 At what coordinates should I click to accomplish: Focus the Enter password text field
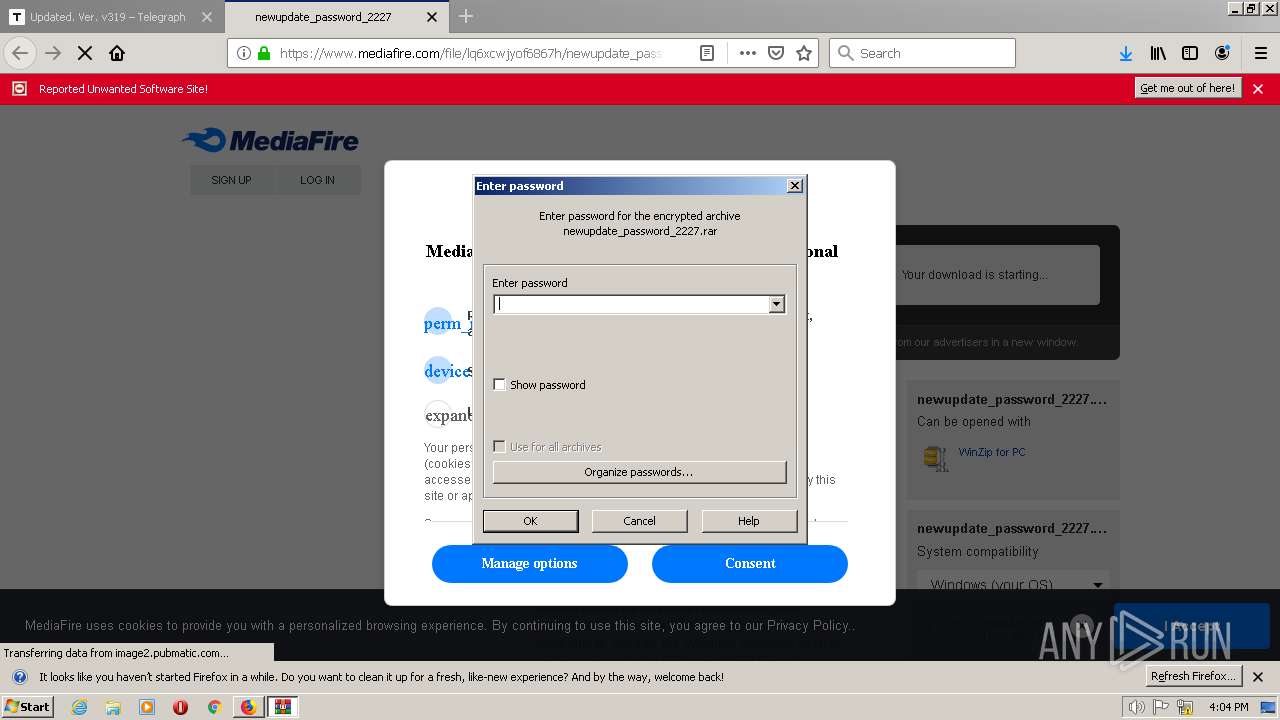click(631, 304)
